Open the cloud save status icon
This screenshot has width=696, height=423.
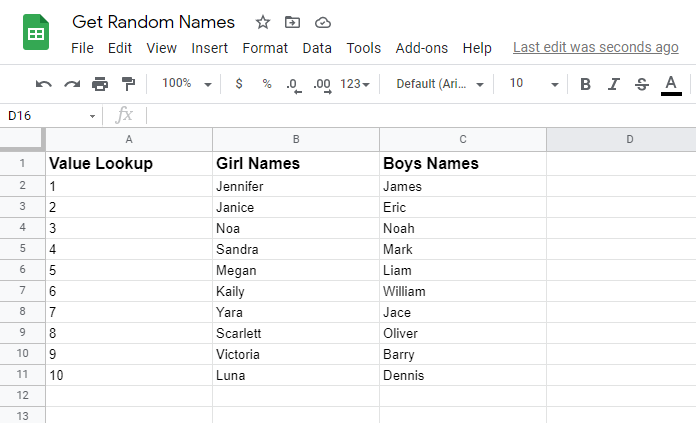click(x=322, y=22)
